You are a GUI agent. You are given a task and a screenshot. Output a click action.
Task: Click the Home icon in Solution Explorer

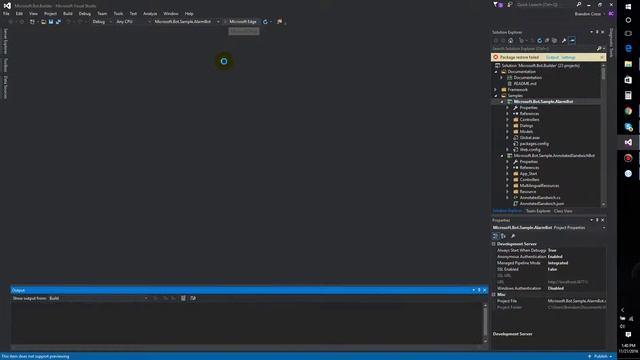[x=511, y=40]
